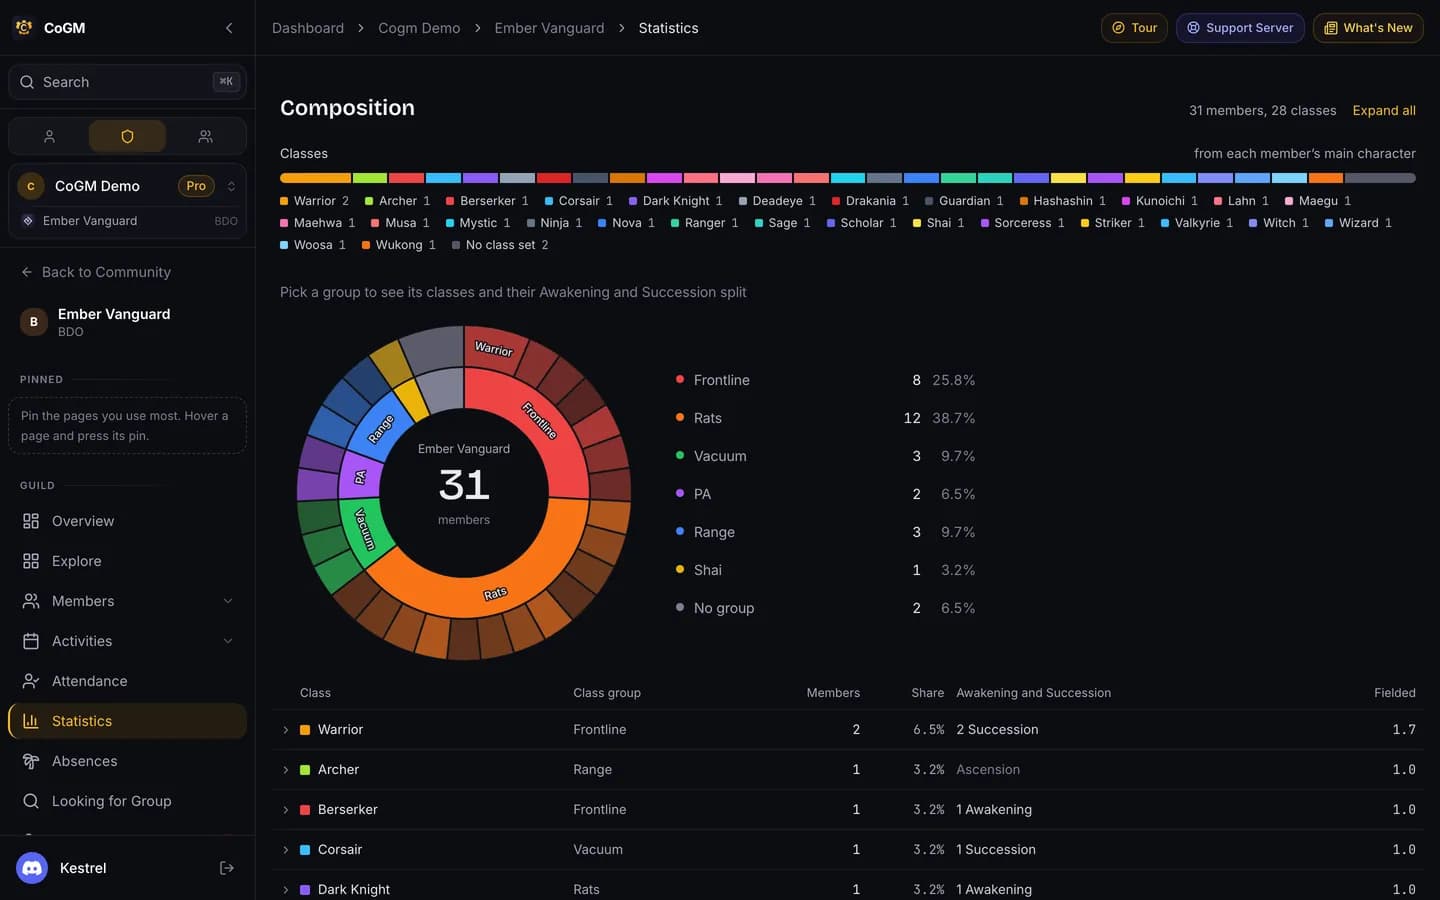Click the Warrior class legend chip

coord(315,201)
